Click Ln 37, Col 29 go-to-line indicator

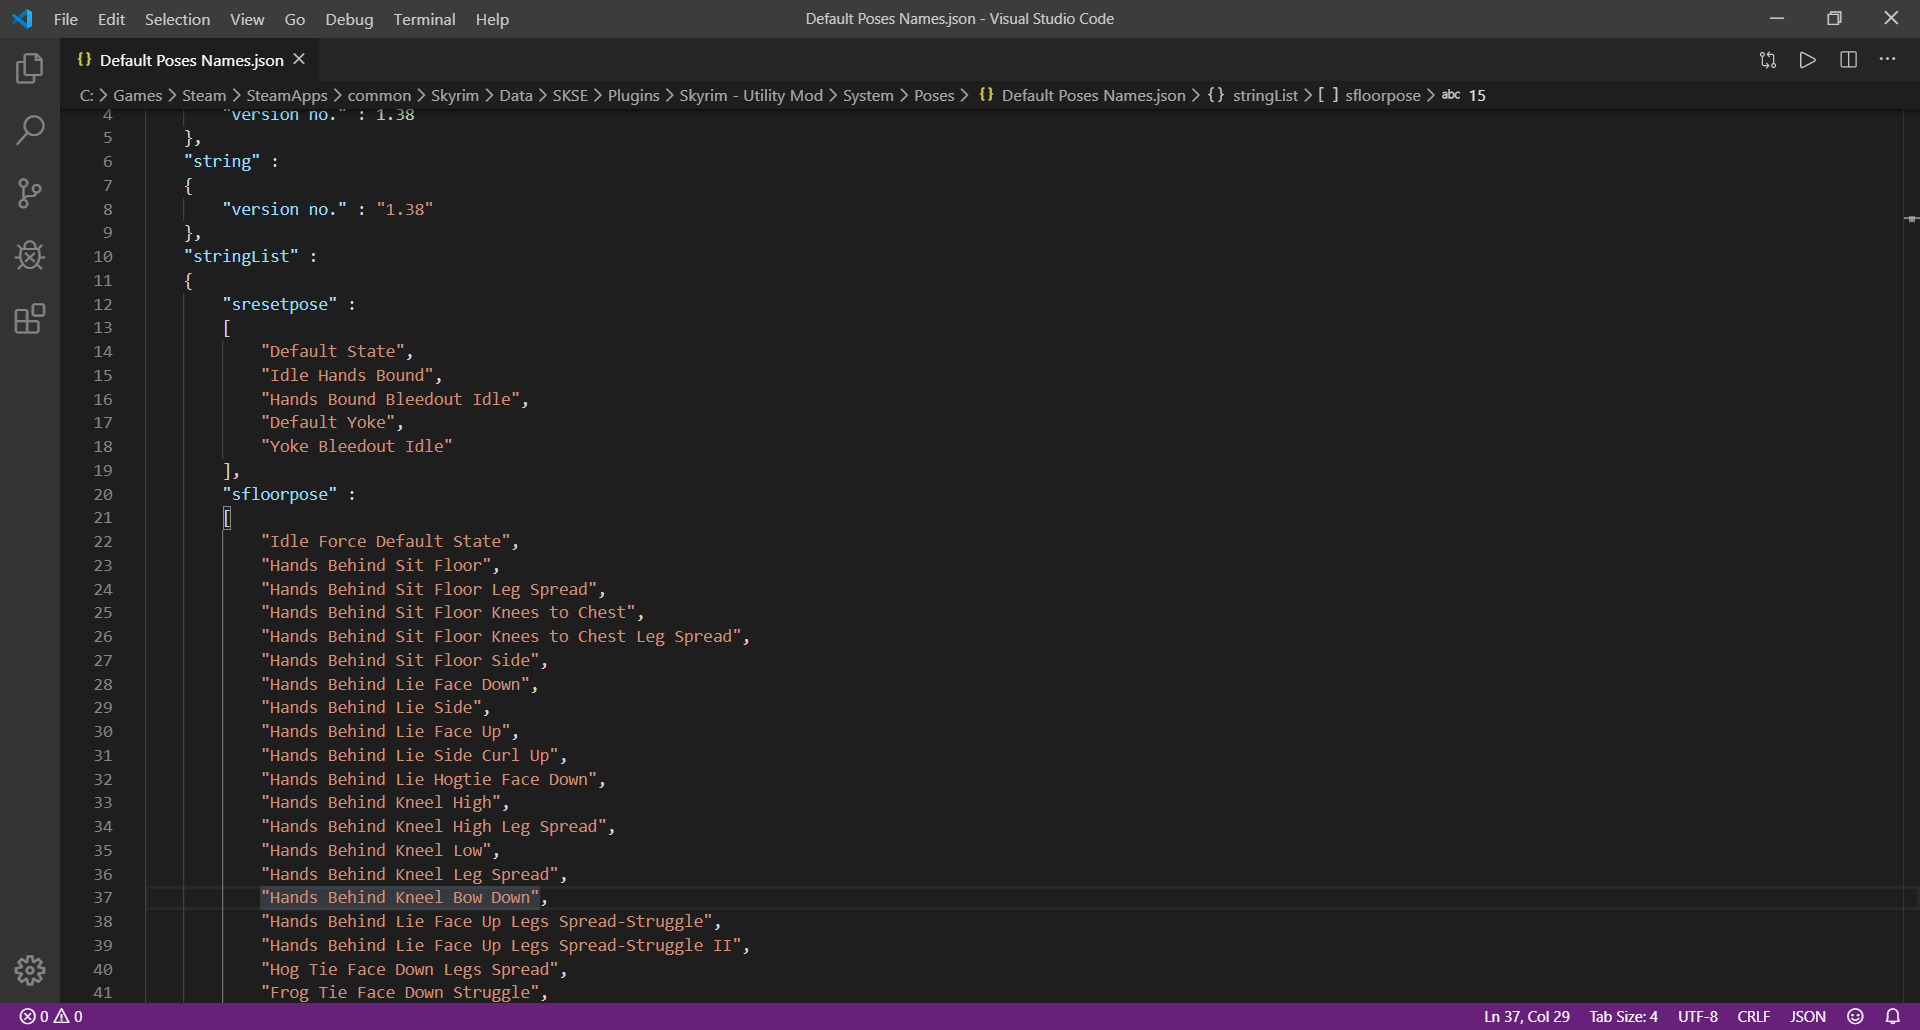coord(1526,1016)
